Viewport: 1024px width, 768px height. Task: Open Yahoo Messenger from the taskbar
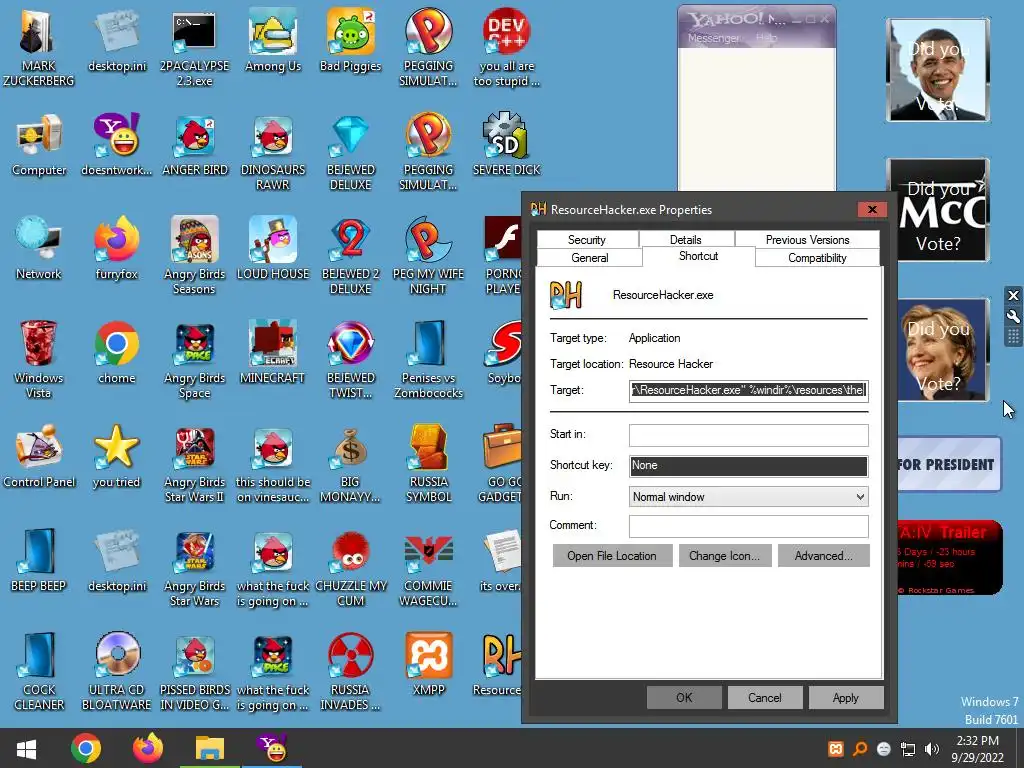click(x=273, y=748)
